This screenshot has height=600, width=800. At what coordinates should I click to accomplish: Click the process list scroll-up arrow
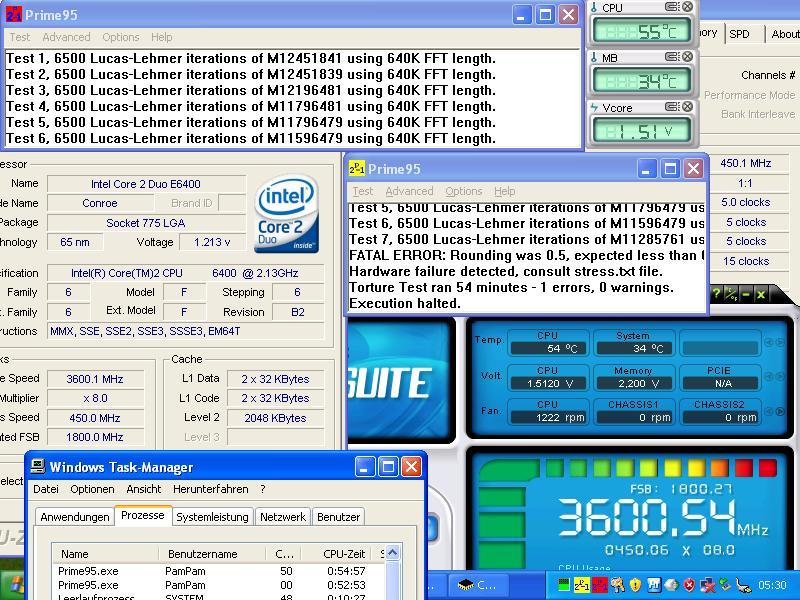(392, 553)
